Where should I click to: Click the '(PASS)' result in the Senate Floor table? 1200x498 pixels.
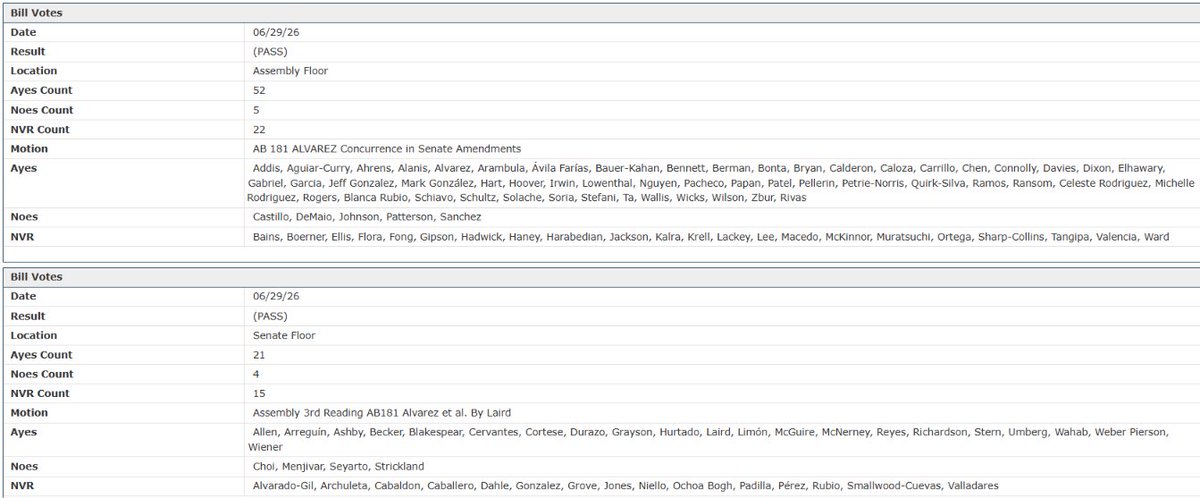[x=271, y=316]
